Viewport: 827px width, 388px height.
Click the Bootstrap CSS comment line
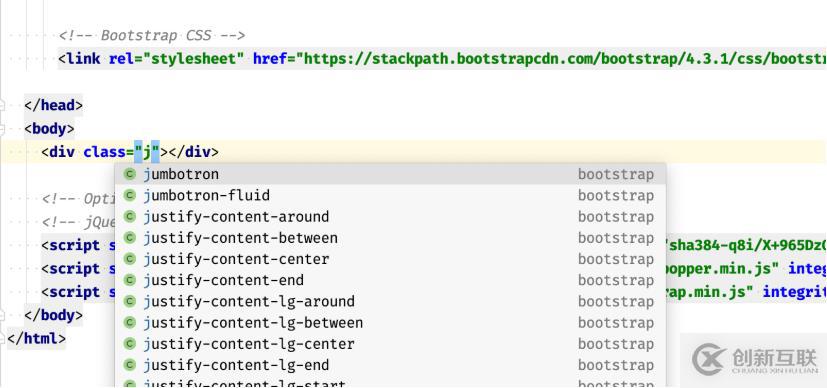(x=152, y=36)
